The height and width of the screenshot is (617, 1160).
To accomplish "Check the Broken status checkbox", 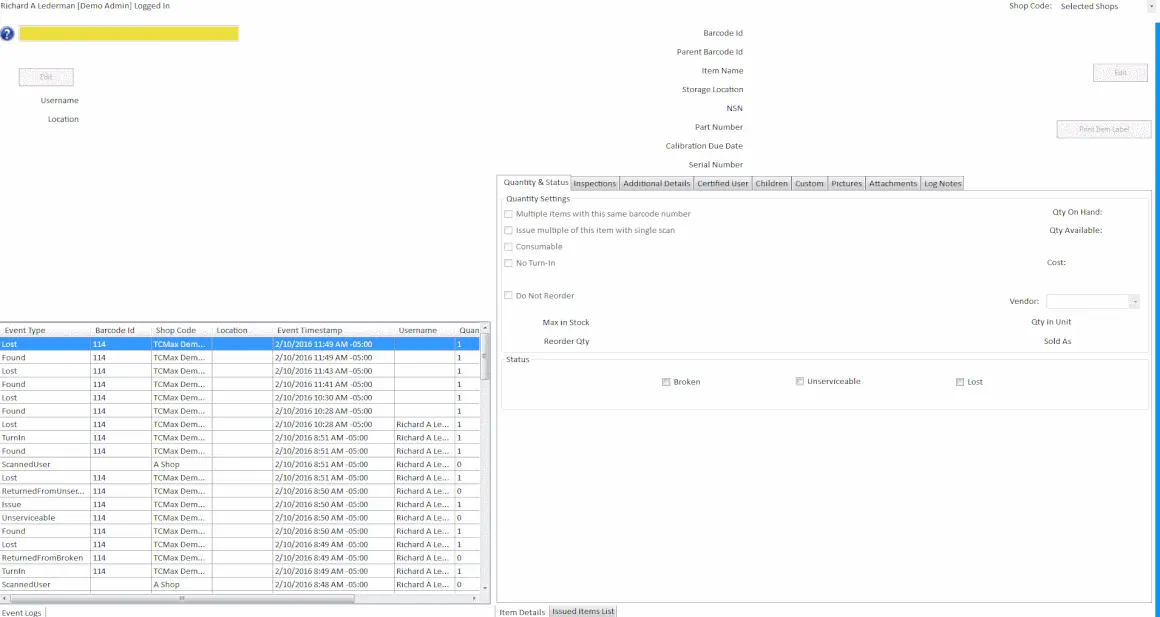I will (x=666, y=382).
